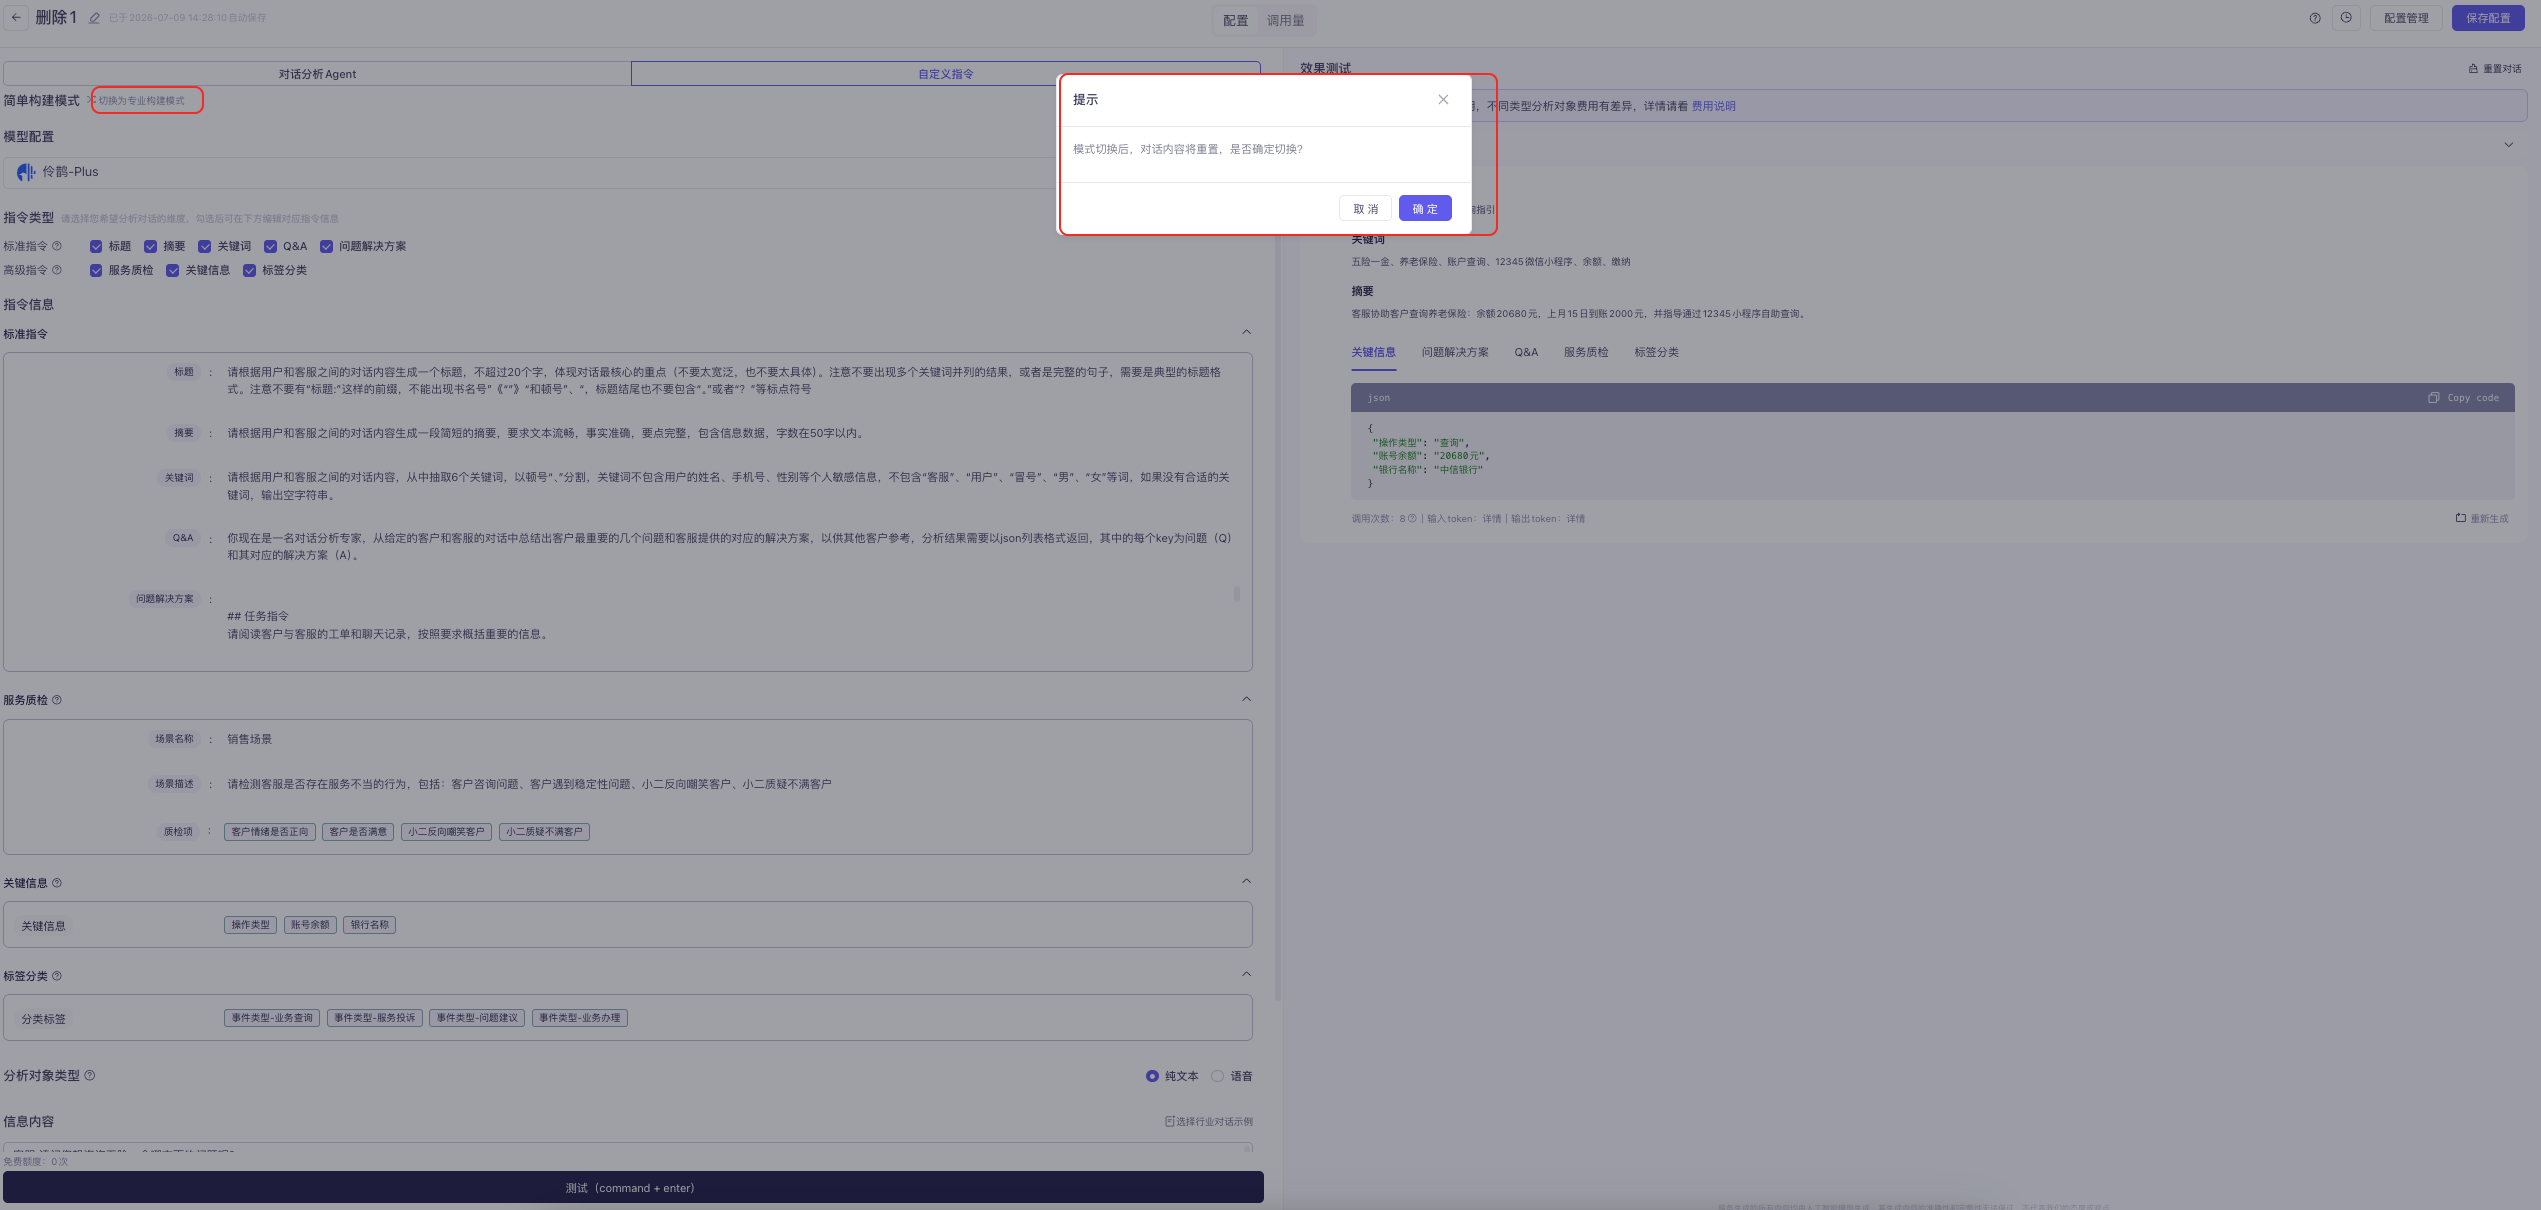This screenshot has width=2541, height=1210.
Task: Uncheck the 摘要 checkbox
Action: pyautogui.click(x=151, y=246)
